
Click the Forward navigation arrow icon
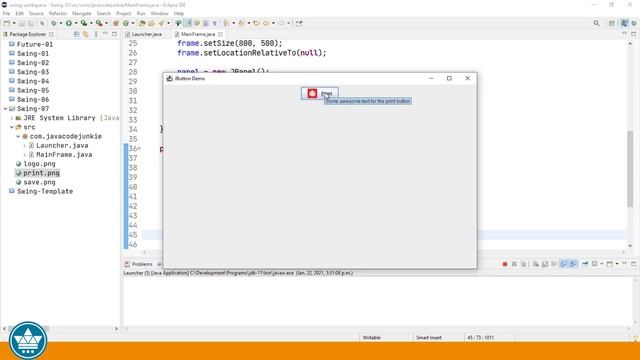(281, 23)
